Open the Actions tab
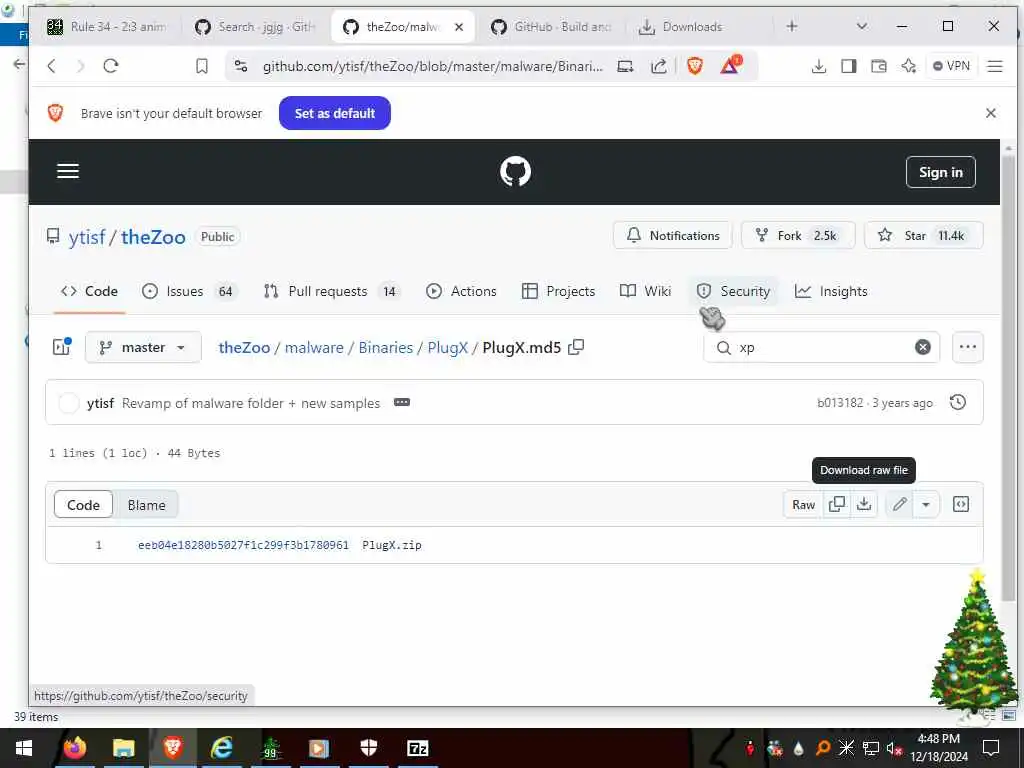Image resolution: width=1024 pixels, height=768 pixels. click(461, 291)
